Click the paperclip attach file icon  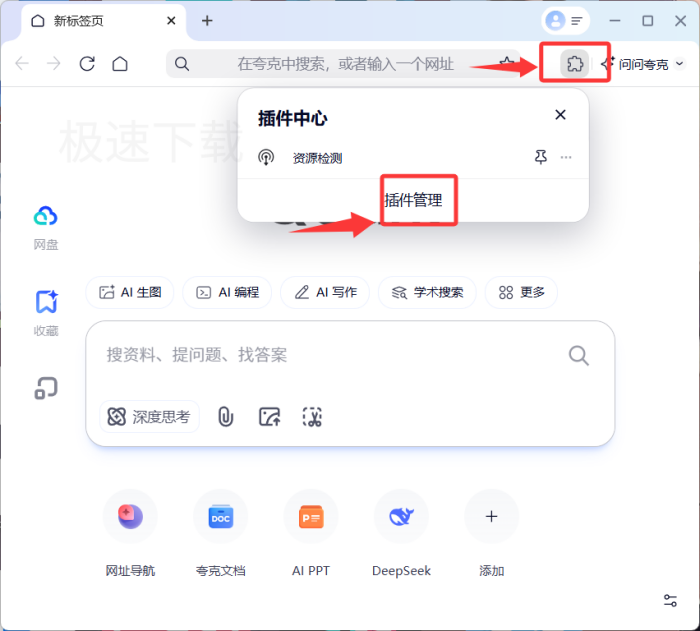(x=226, y=417)
